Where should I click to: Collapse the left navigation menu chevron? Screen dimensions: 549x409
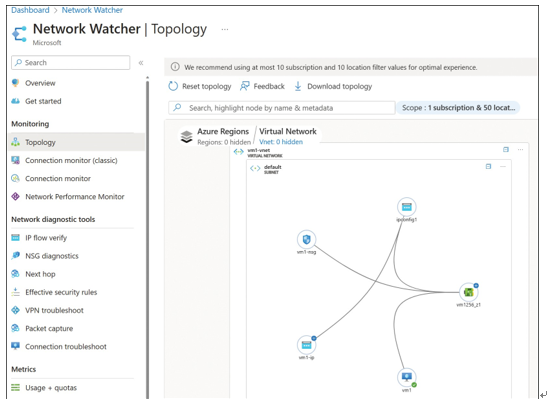coord(141,63)
